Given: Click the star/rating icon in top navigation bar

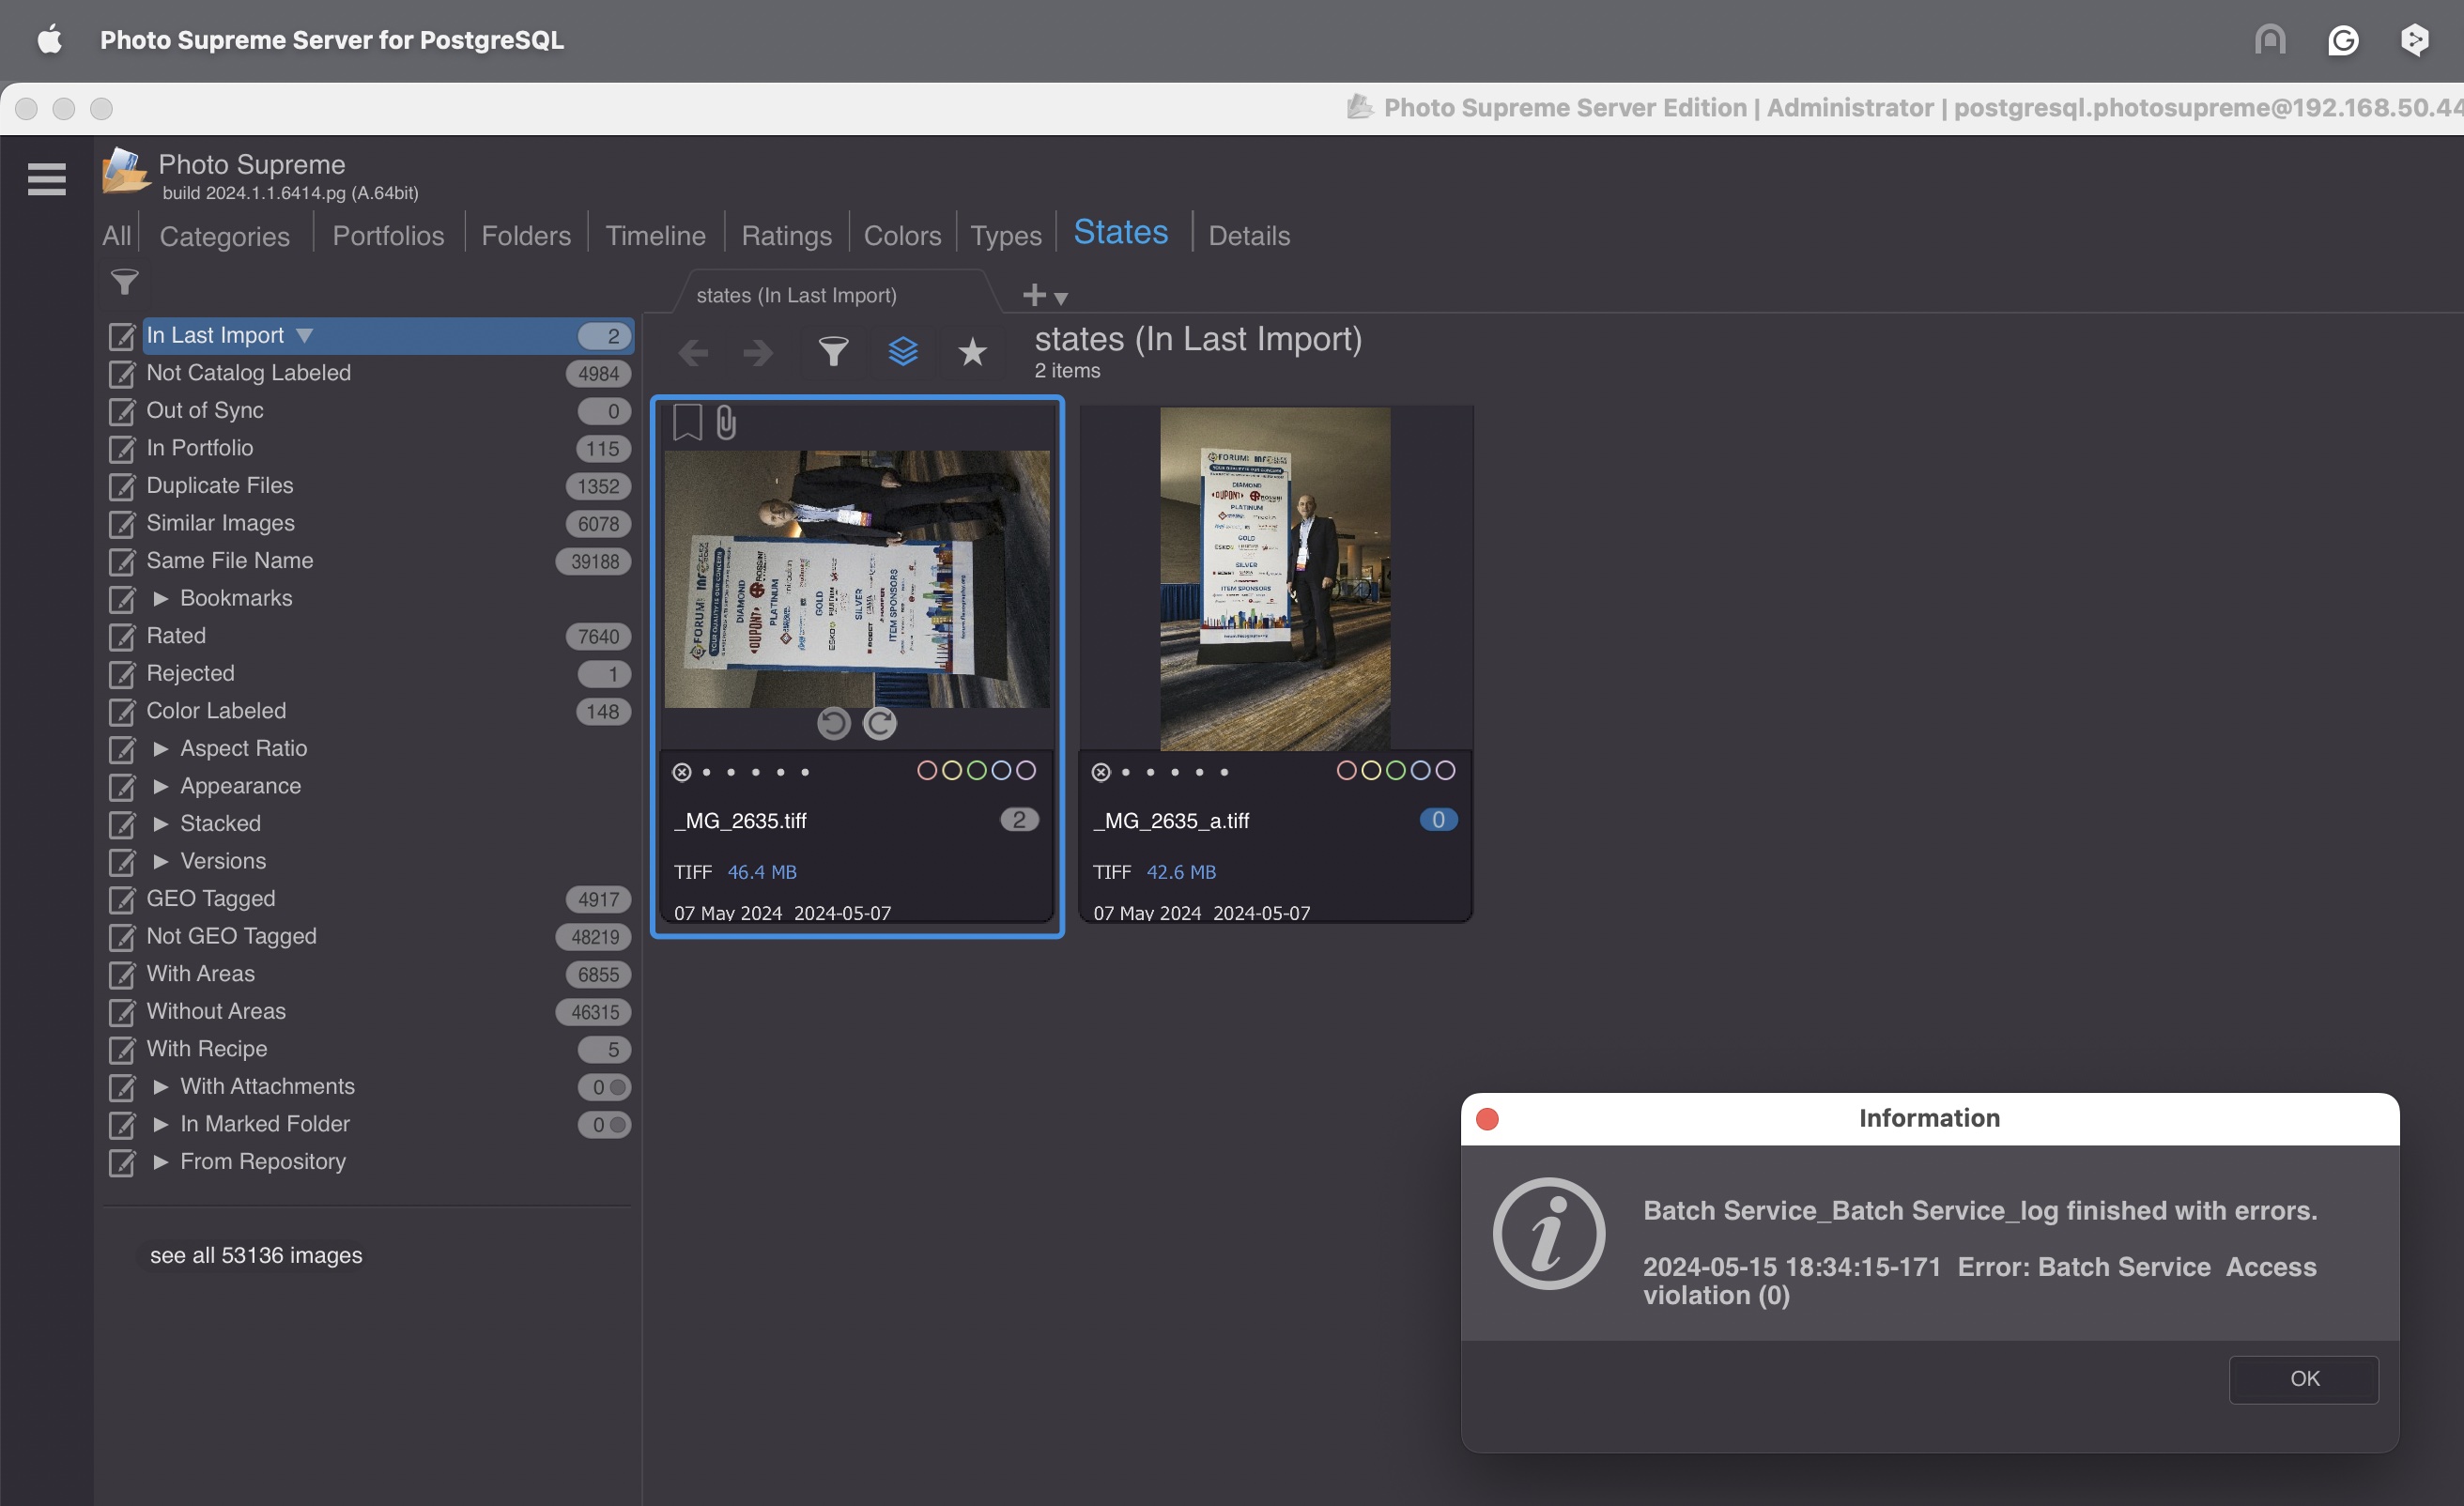Looking at the screenshot, I should (x=970, y=352).
